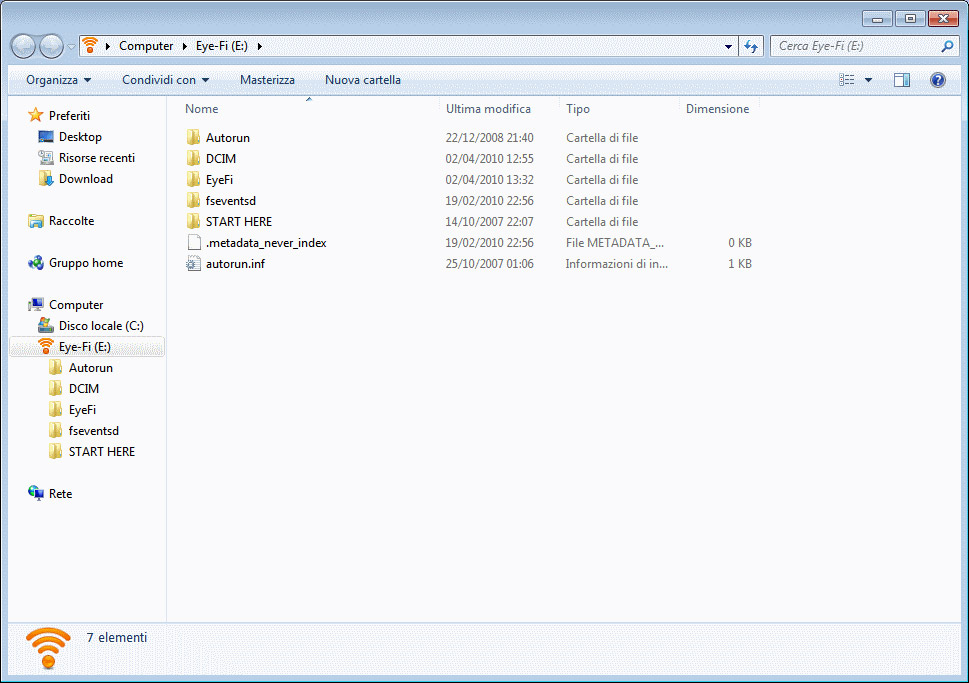Click the search magnifier icon
The width and height of the screenshot is (969, 683).
click(947, 46)
